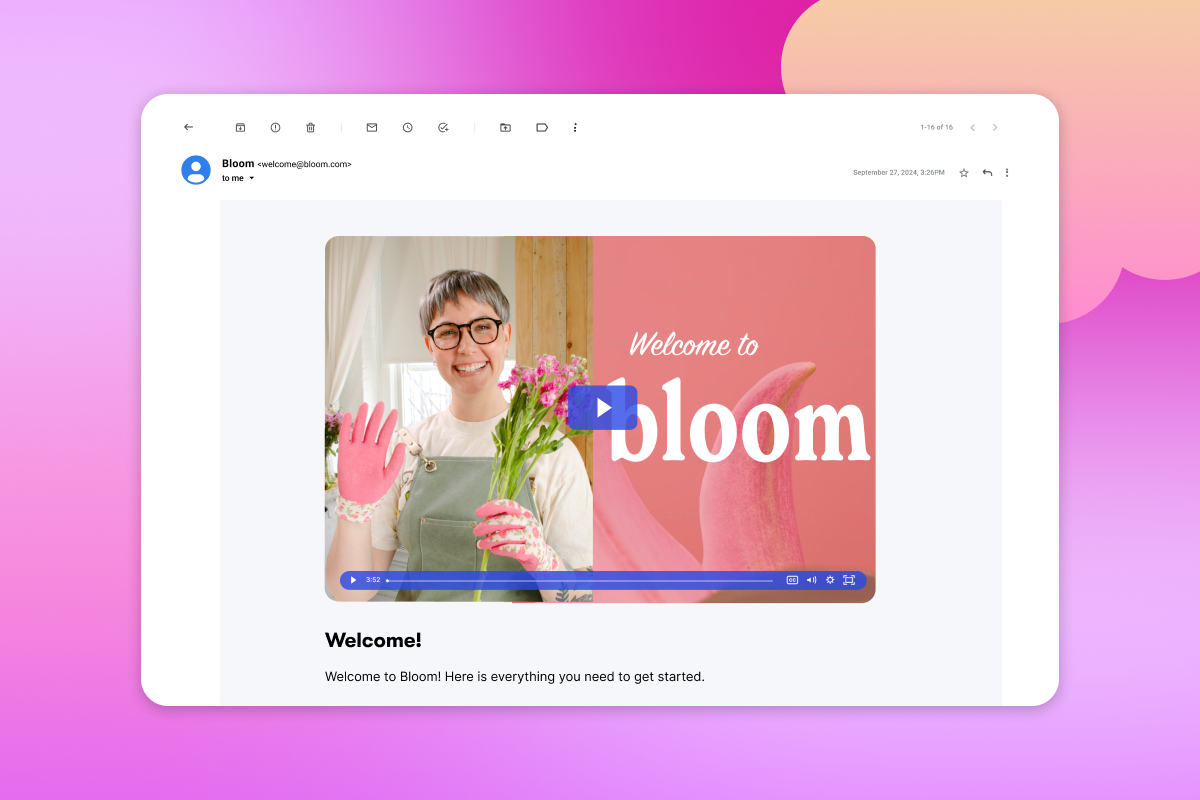Mute the video audio
The height and width of the screenshot is (800, 1200).
coord(811,580)
